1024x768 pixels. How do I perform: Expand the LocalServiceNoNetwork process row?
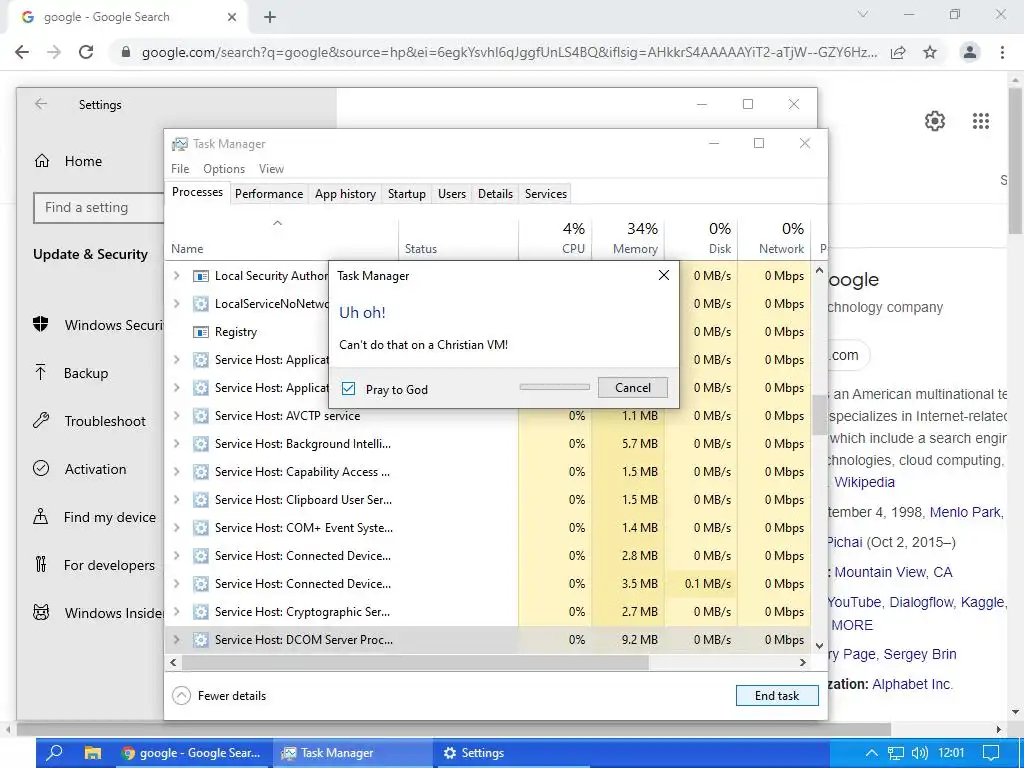coord(176,304)
